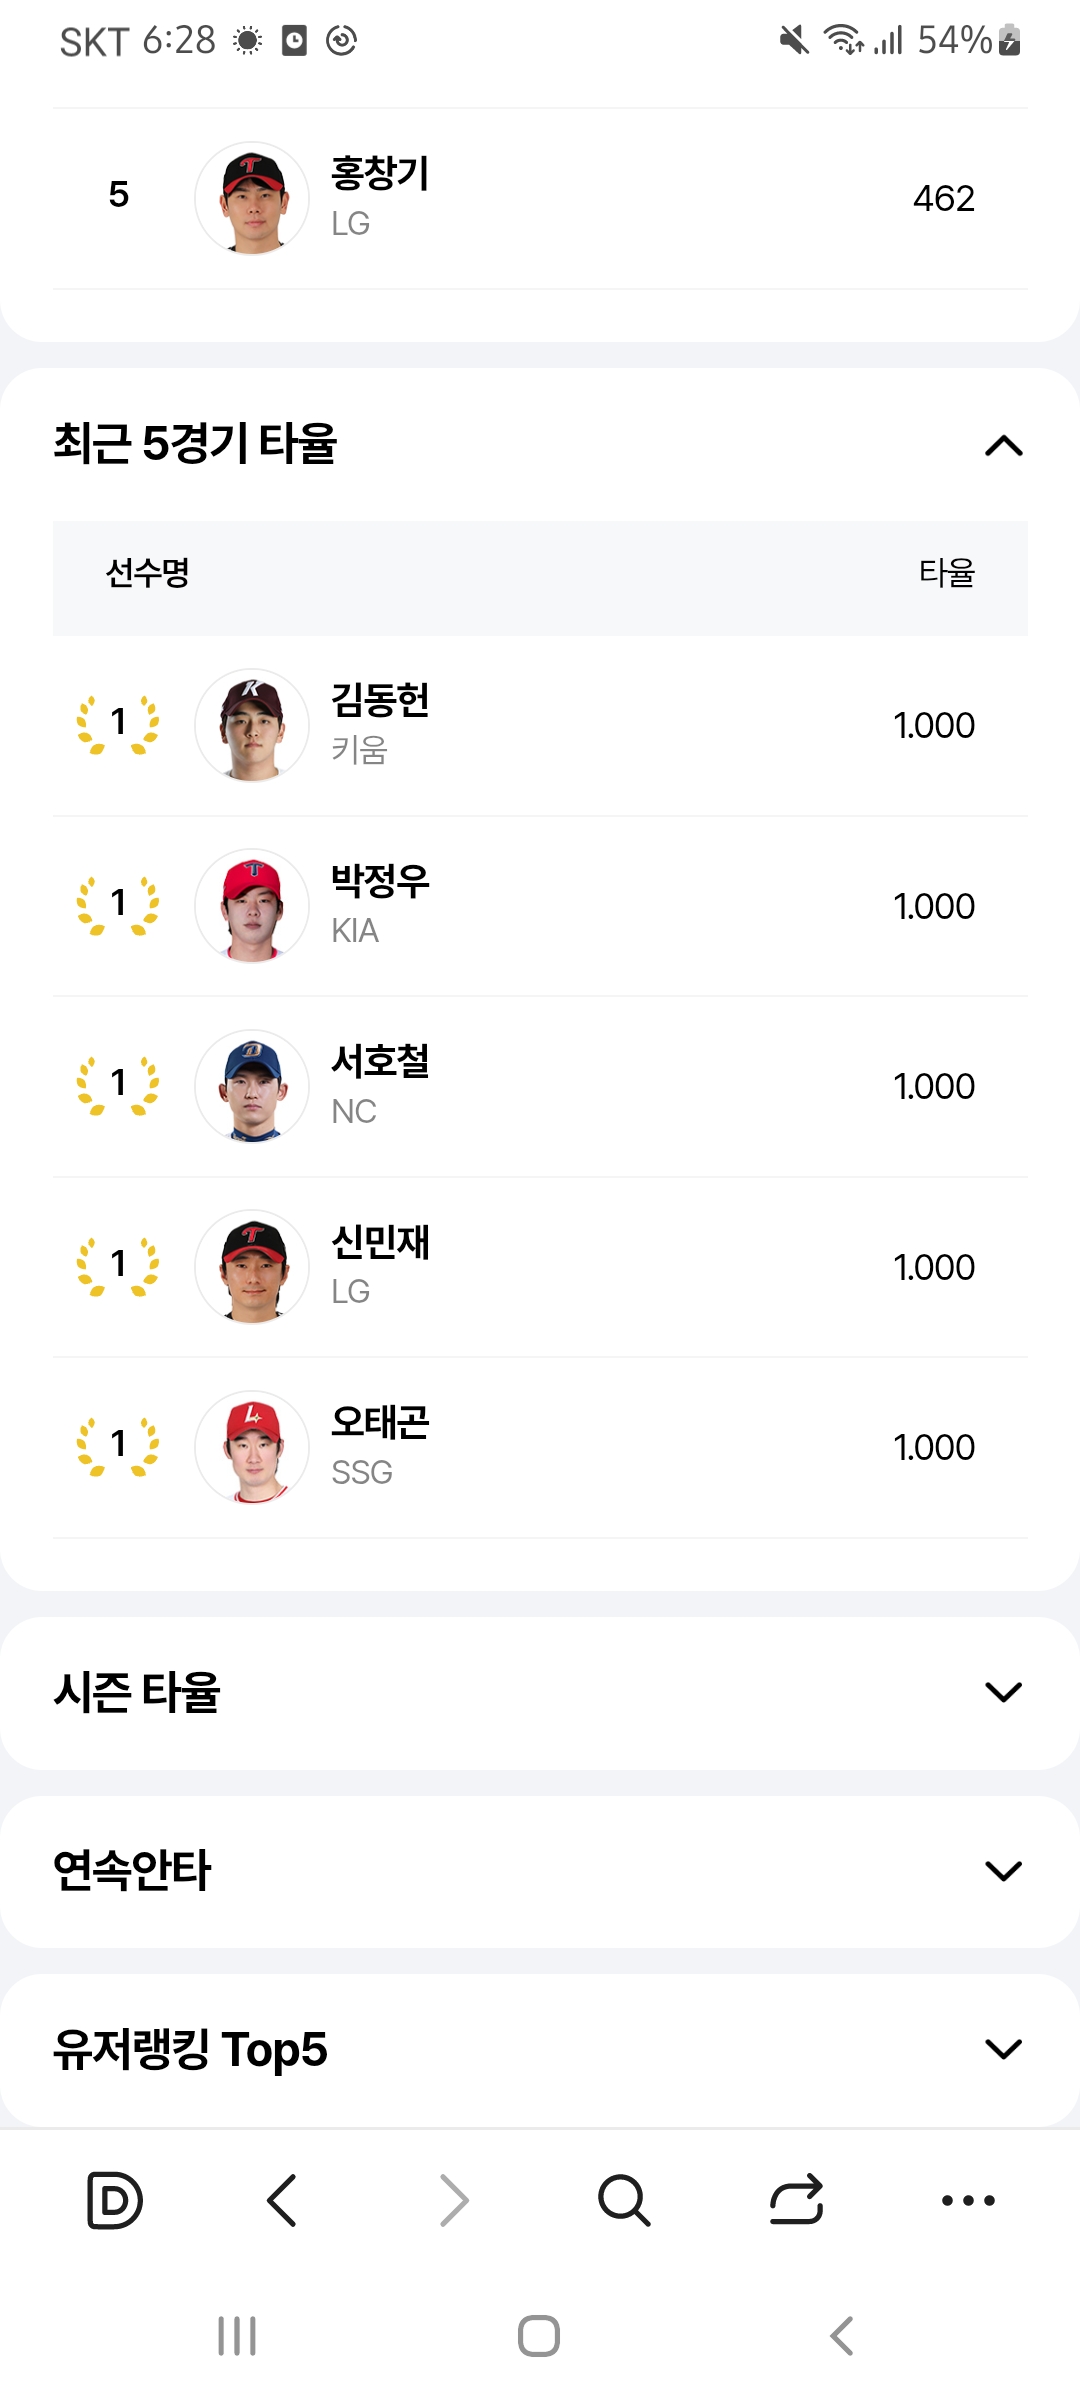This screenshot has height=2400, width=1080.
Task: Go back using browser back arrow
Action: (283, 2201)
